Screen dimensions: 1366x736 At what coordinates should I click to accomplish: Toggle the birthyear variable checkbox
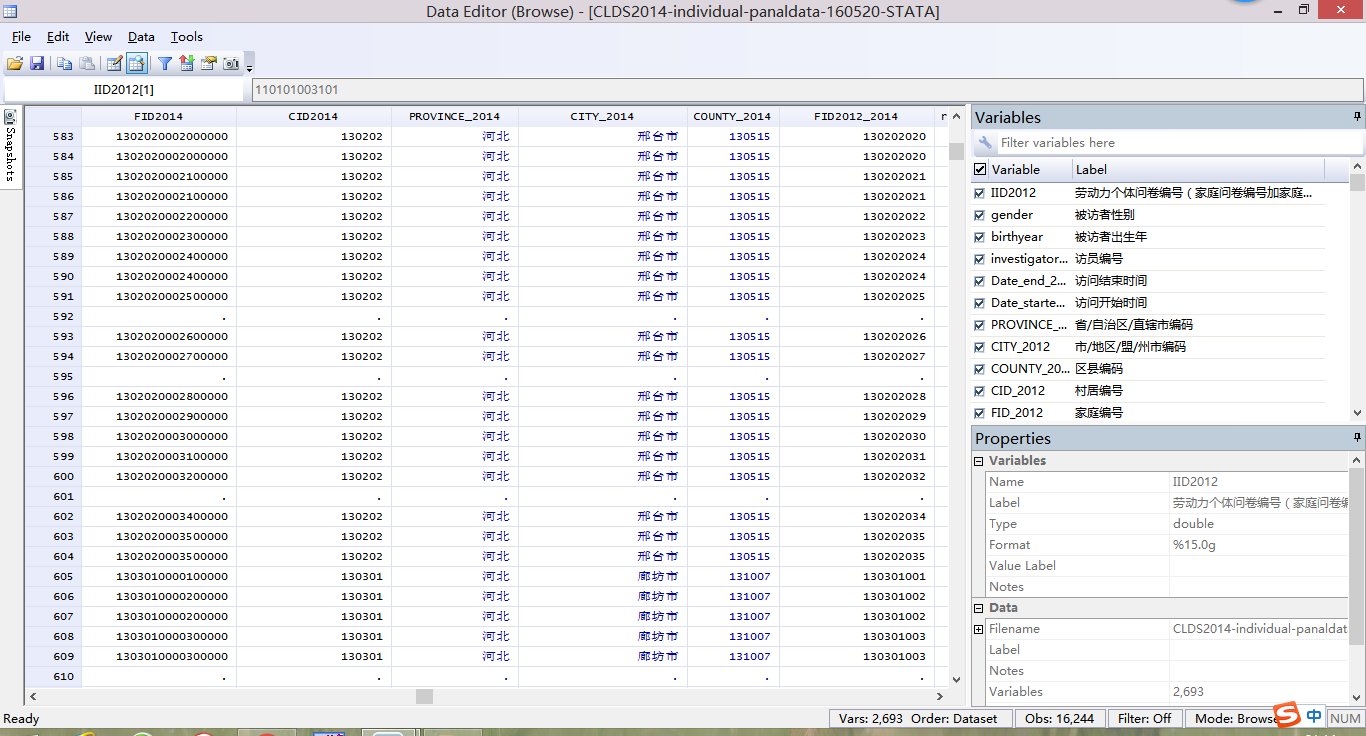[x=979, y=237]
